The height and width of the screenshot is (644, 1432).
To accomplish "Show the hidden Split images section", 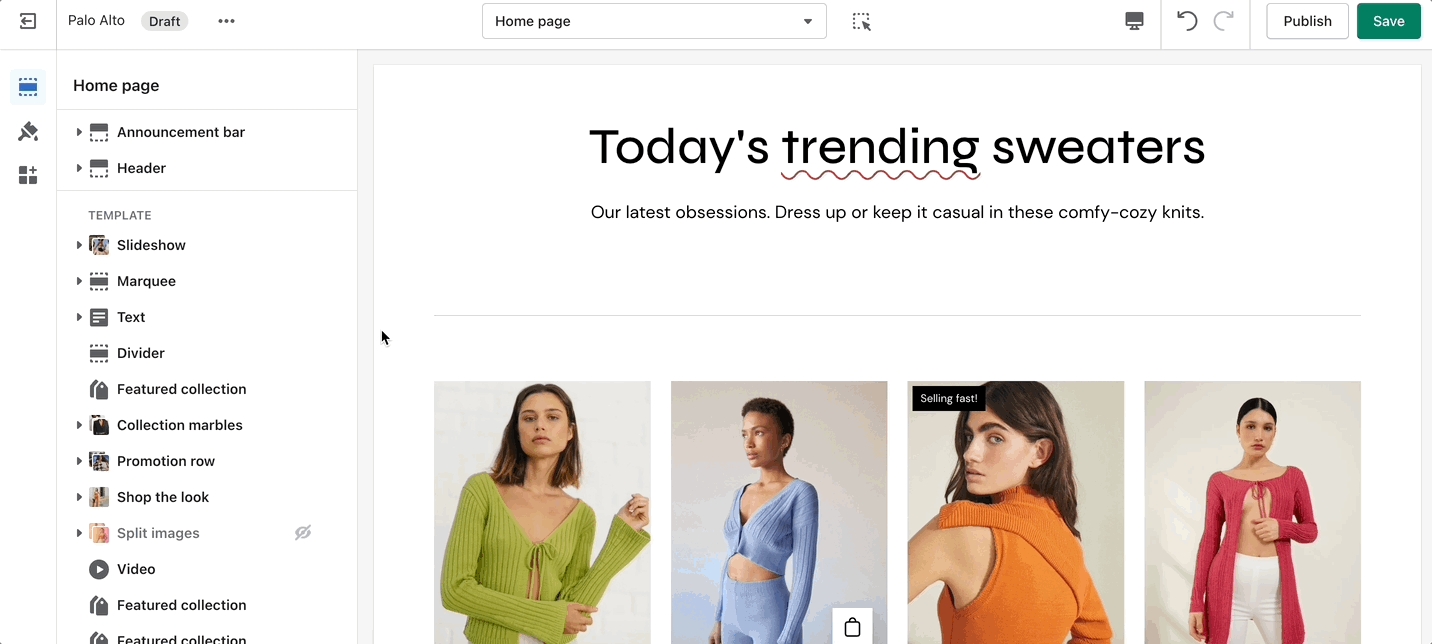I will 303,533.
